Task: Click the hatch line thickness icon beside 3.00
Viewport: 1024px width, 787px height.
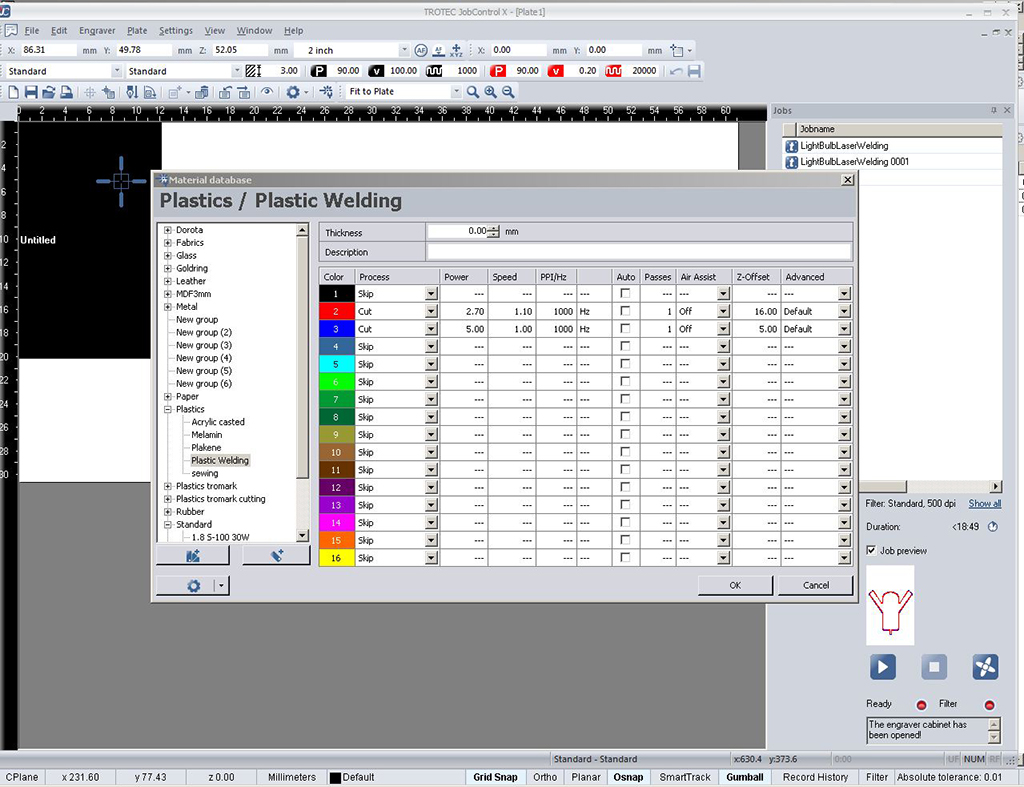Action: pos(253,71)
